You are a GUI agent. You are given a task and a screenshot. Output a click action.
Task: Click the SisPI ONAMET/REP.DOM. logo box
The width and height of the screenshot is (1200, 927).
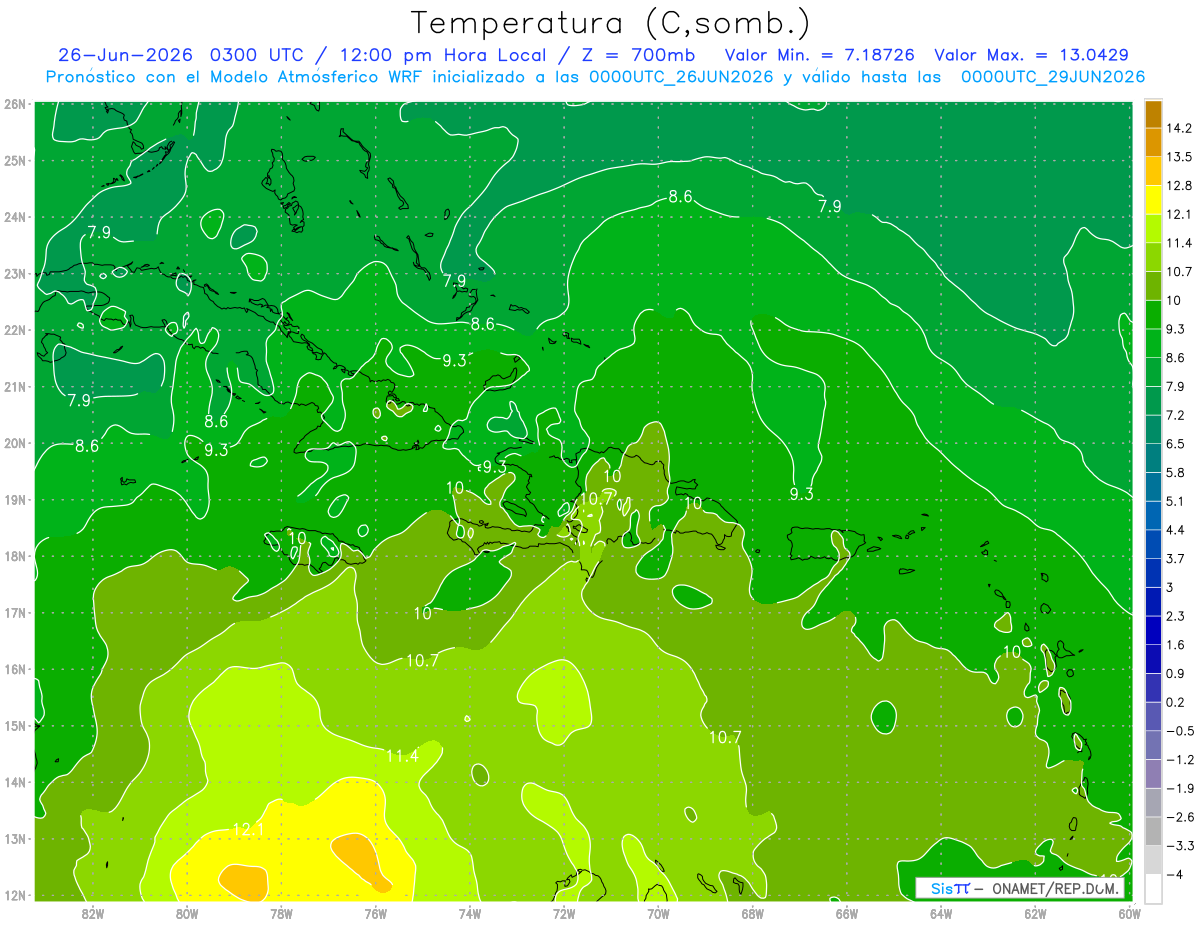(x=1019, y=889)
